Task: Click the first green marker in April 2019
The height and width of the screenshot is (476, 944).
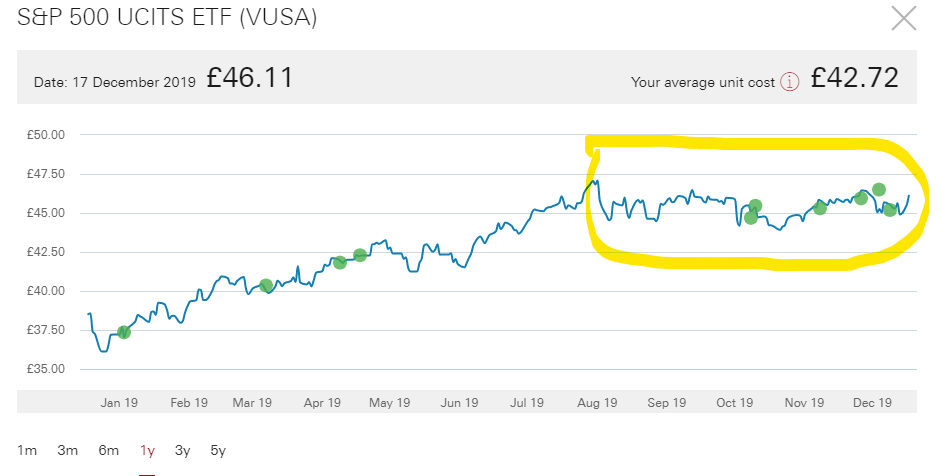Action: 340,262
